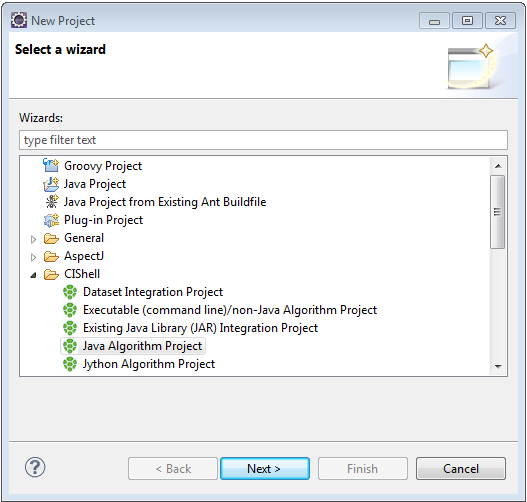Choose the Existing Java Library integration icon

(70, 328)
